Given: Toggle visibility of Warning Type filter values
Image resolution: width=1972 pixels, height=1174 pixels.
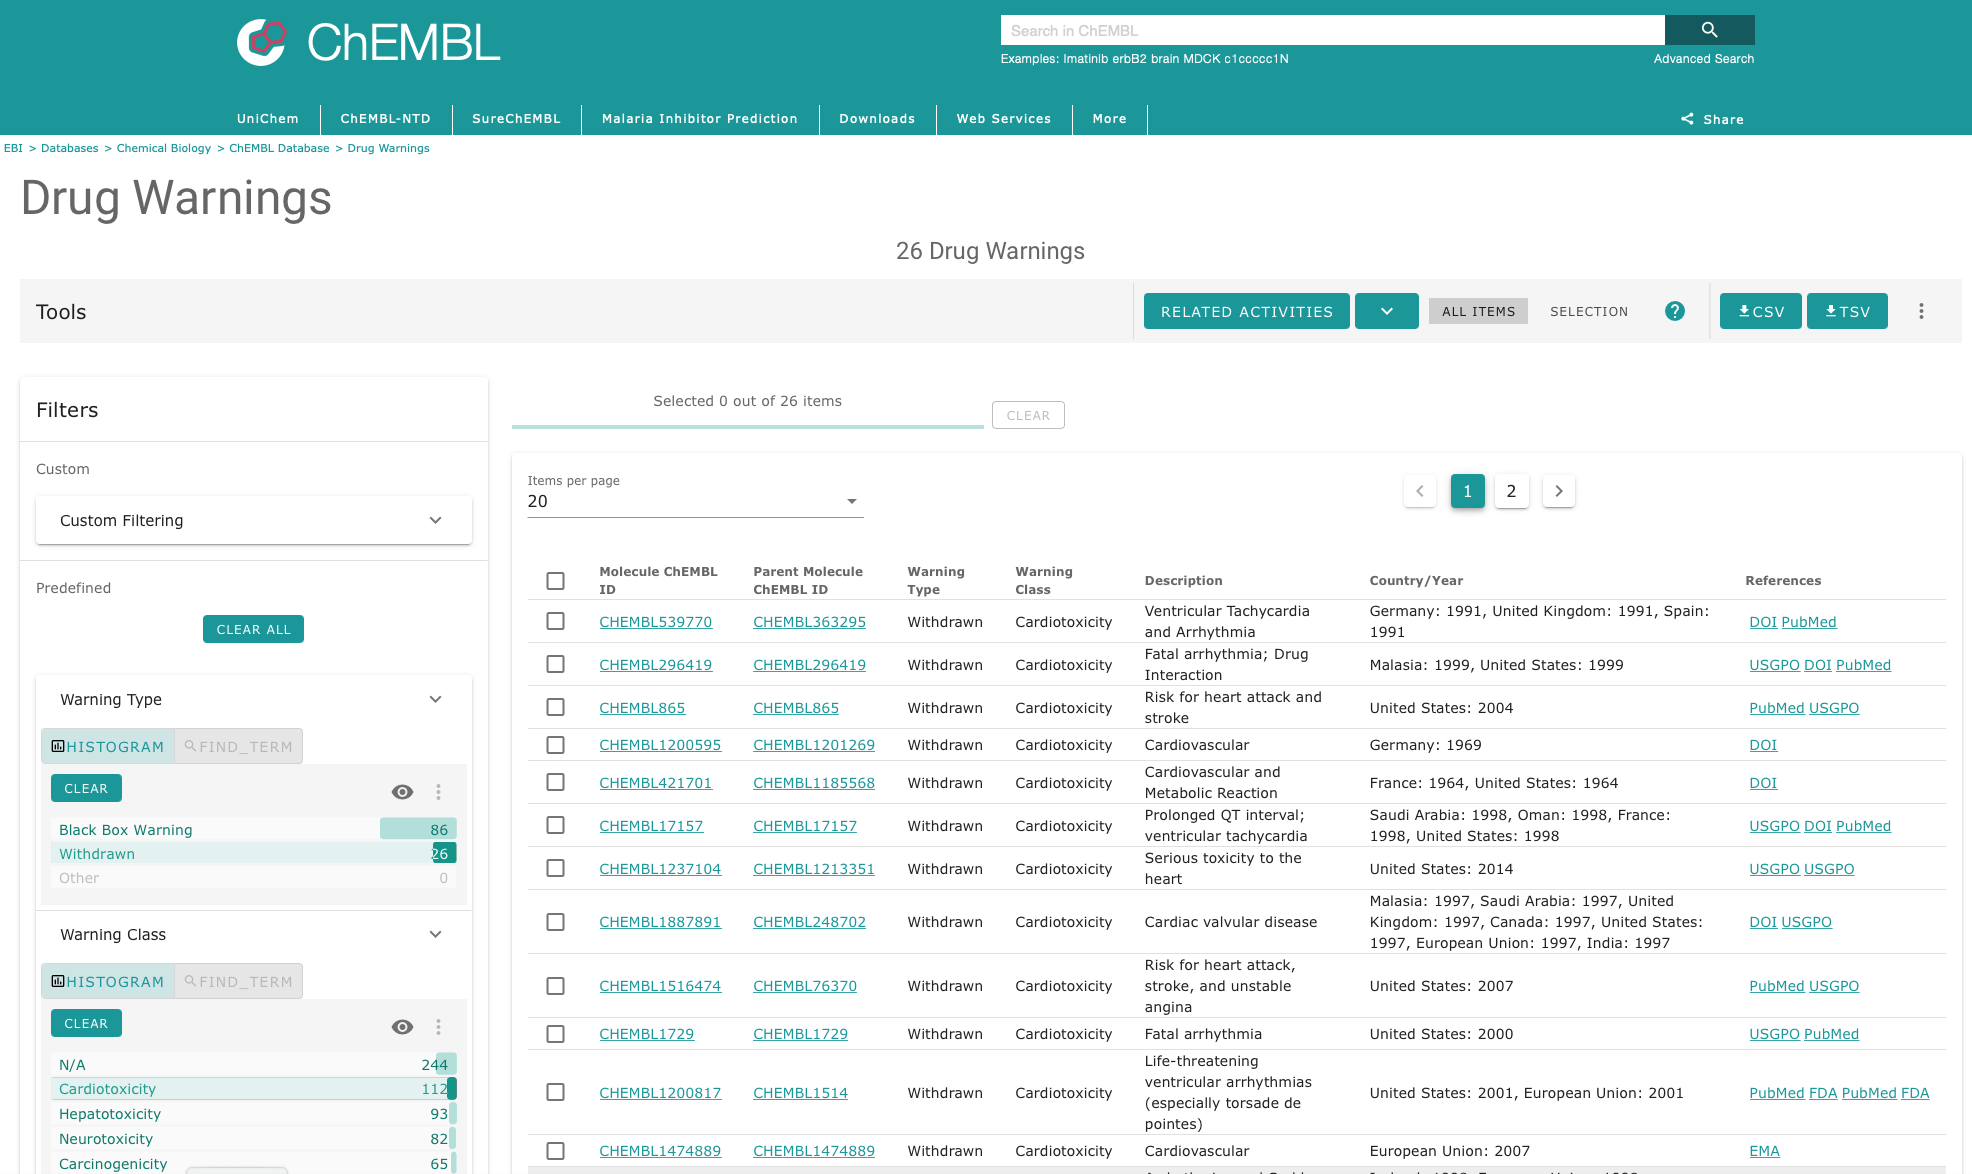Looking at the screenshot, I should click(402, 791).
